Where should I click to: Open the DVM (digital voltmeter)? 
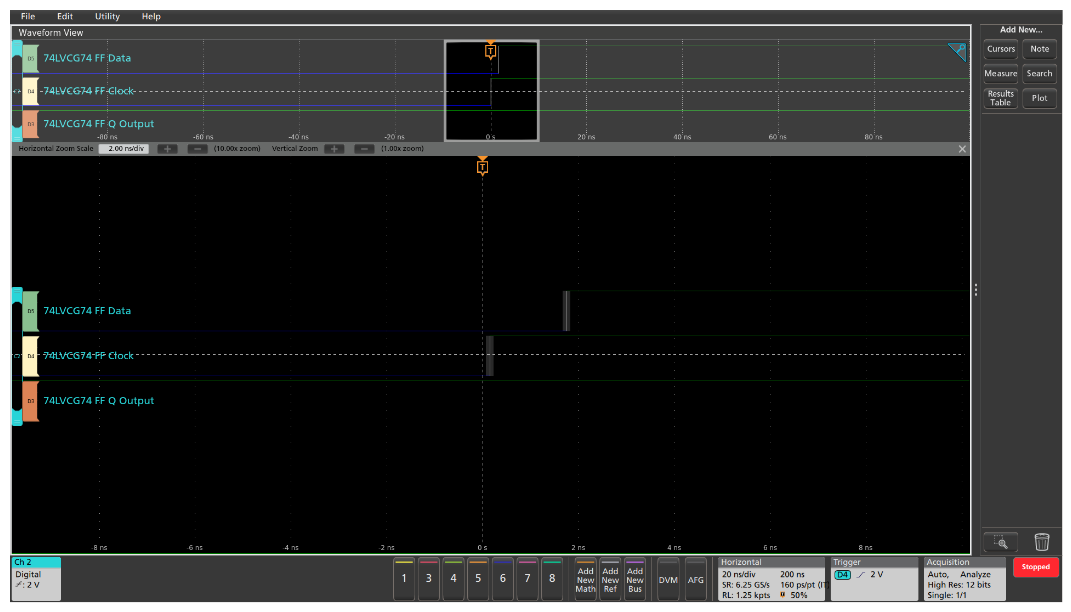(668, 580)
